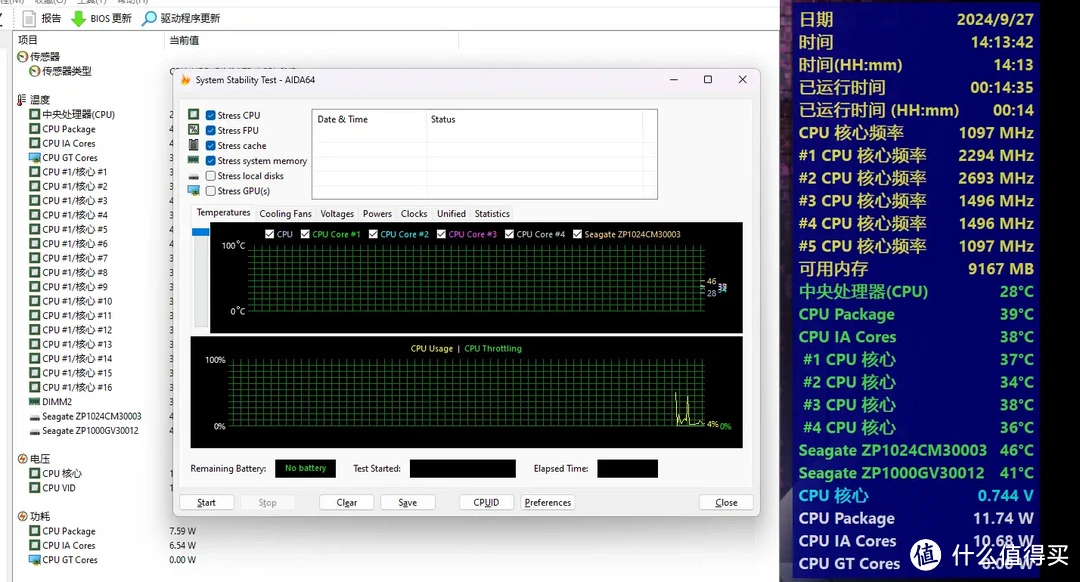Toggle the Stress cache checkbox
Viewport: 1080px width, 582px height.
click(x=211, y=145)
